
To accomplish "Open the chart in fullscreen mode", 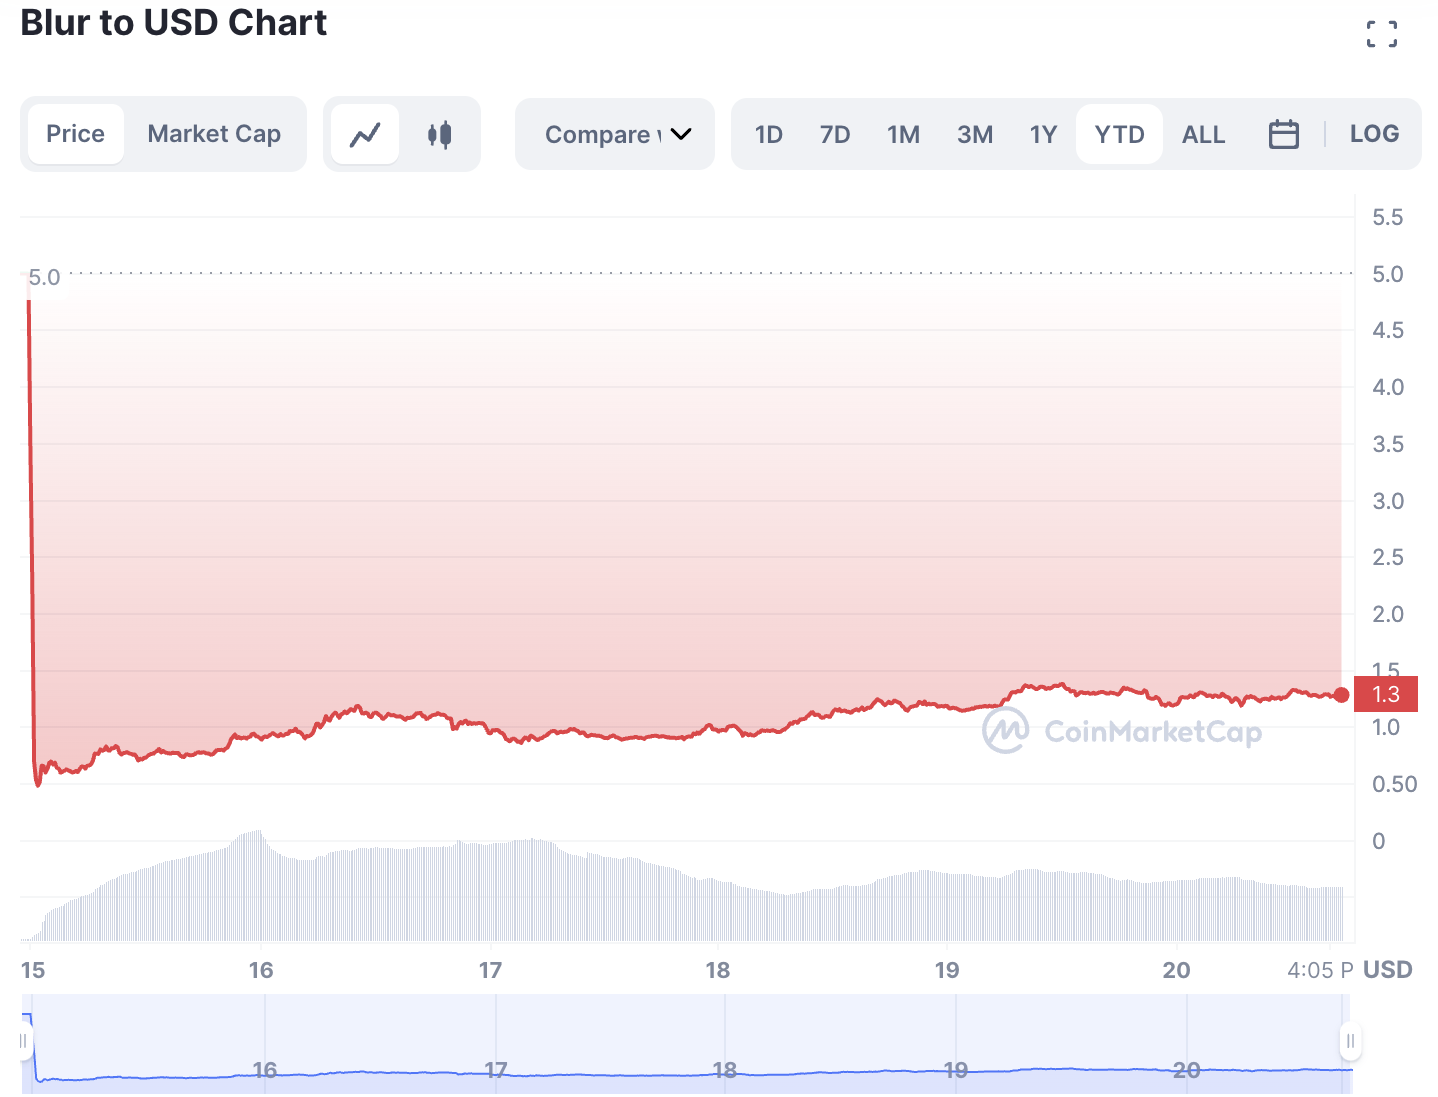I will tap(1382, 34).
